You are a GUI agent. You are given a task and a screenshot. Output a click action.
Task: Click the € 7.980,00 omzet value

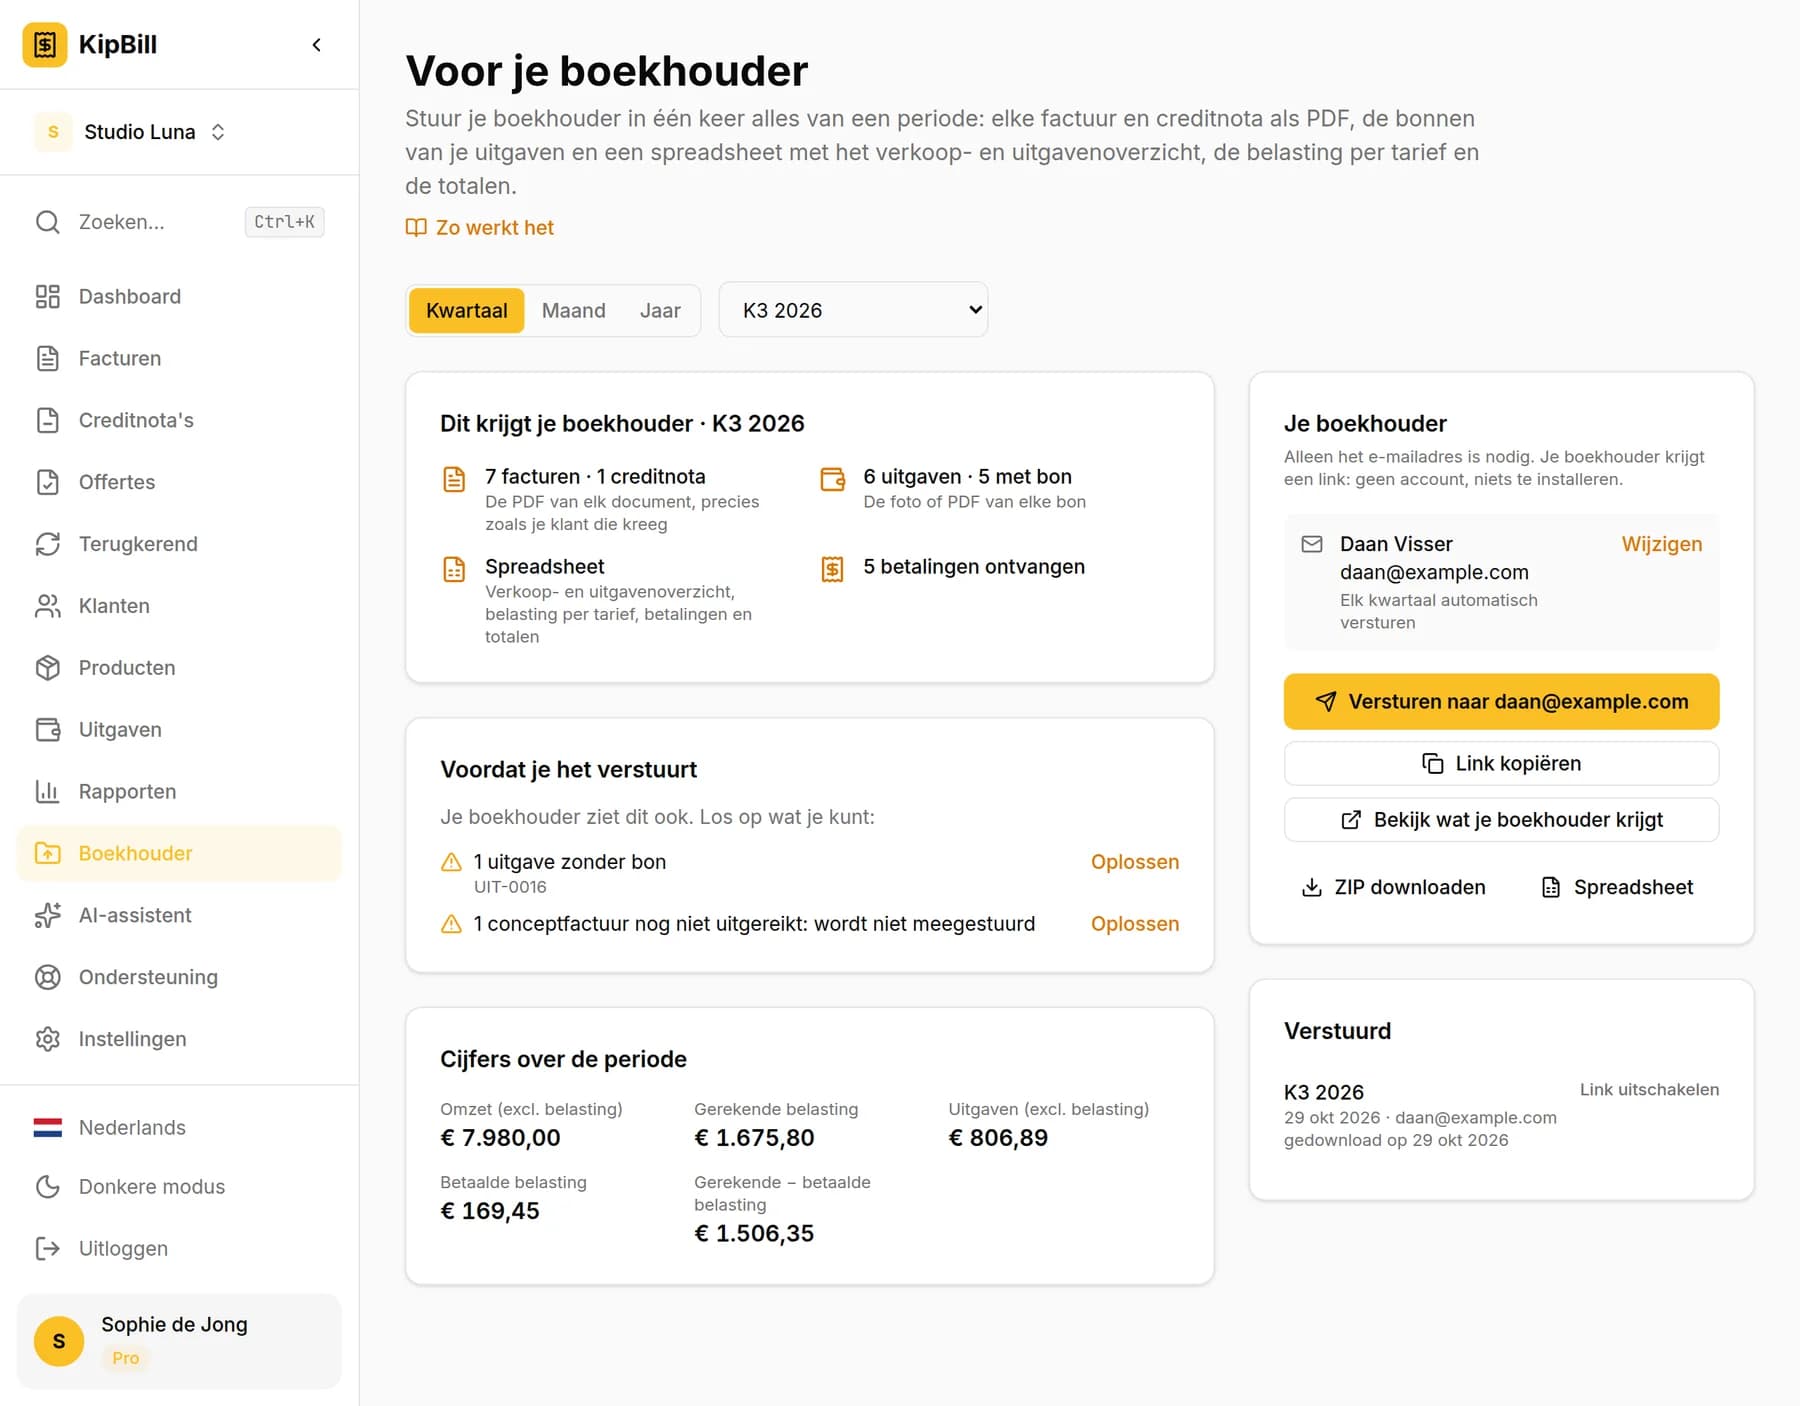point(500,1138)
